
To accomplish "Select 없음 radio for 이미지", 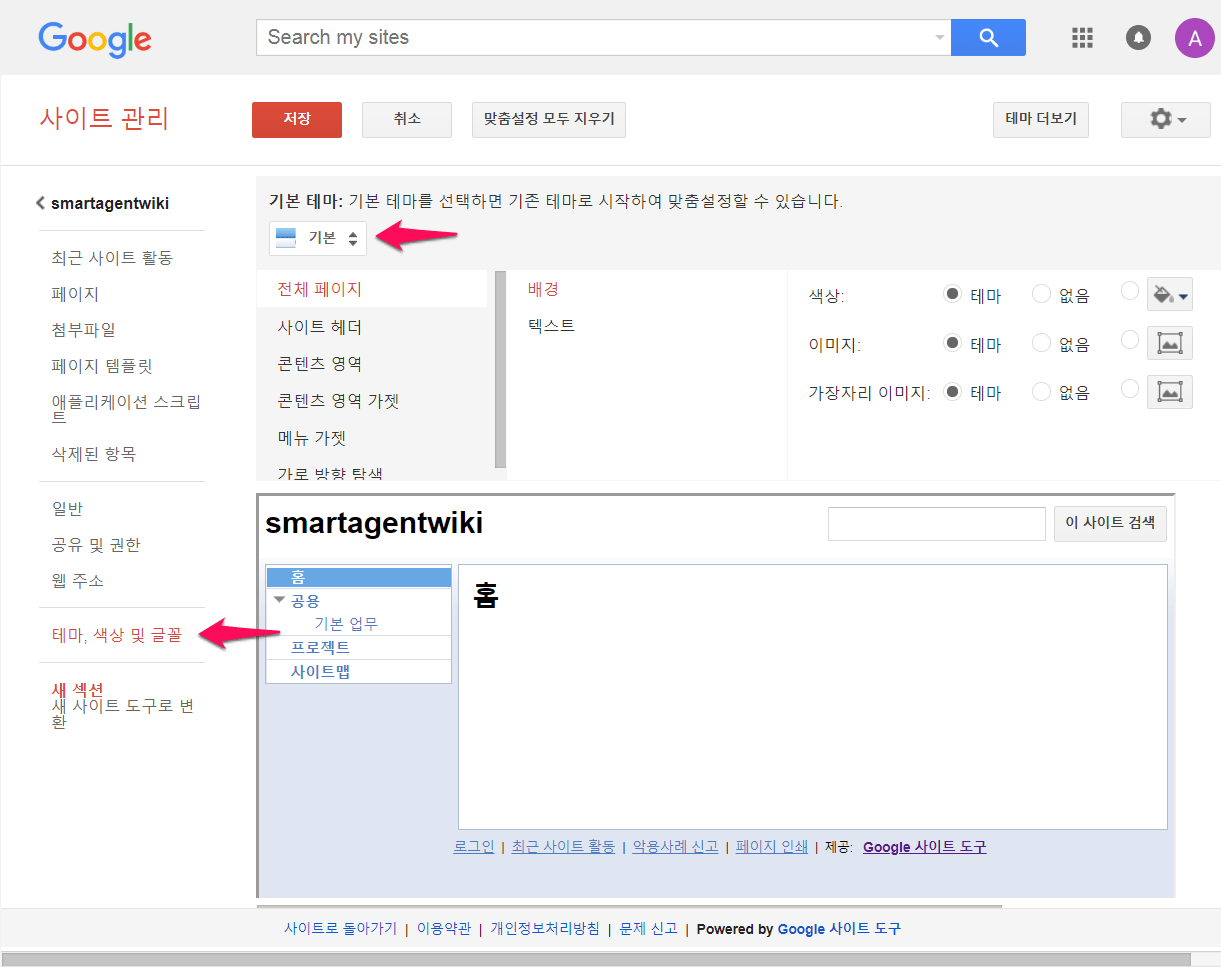I will click(1041, 344).
